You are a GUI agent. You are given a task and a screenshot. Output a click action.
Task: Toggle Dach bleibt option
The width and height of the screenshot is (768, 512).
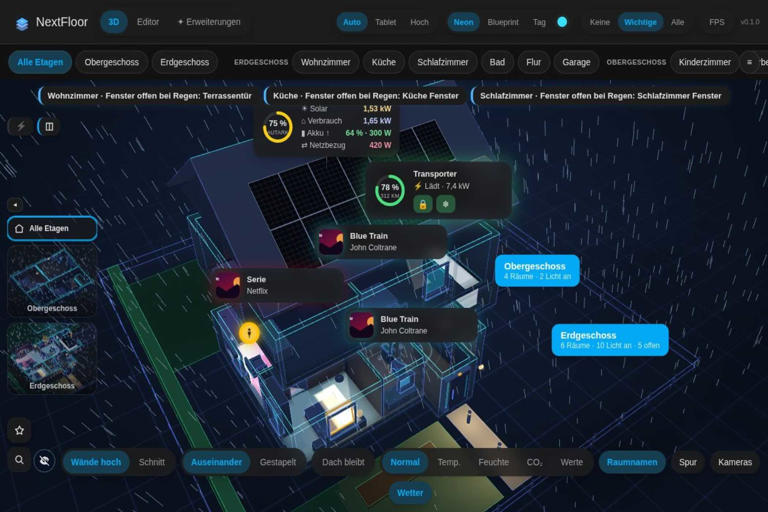click(x=343, y=462)
